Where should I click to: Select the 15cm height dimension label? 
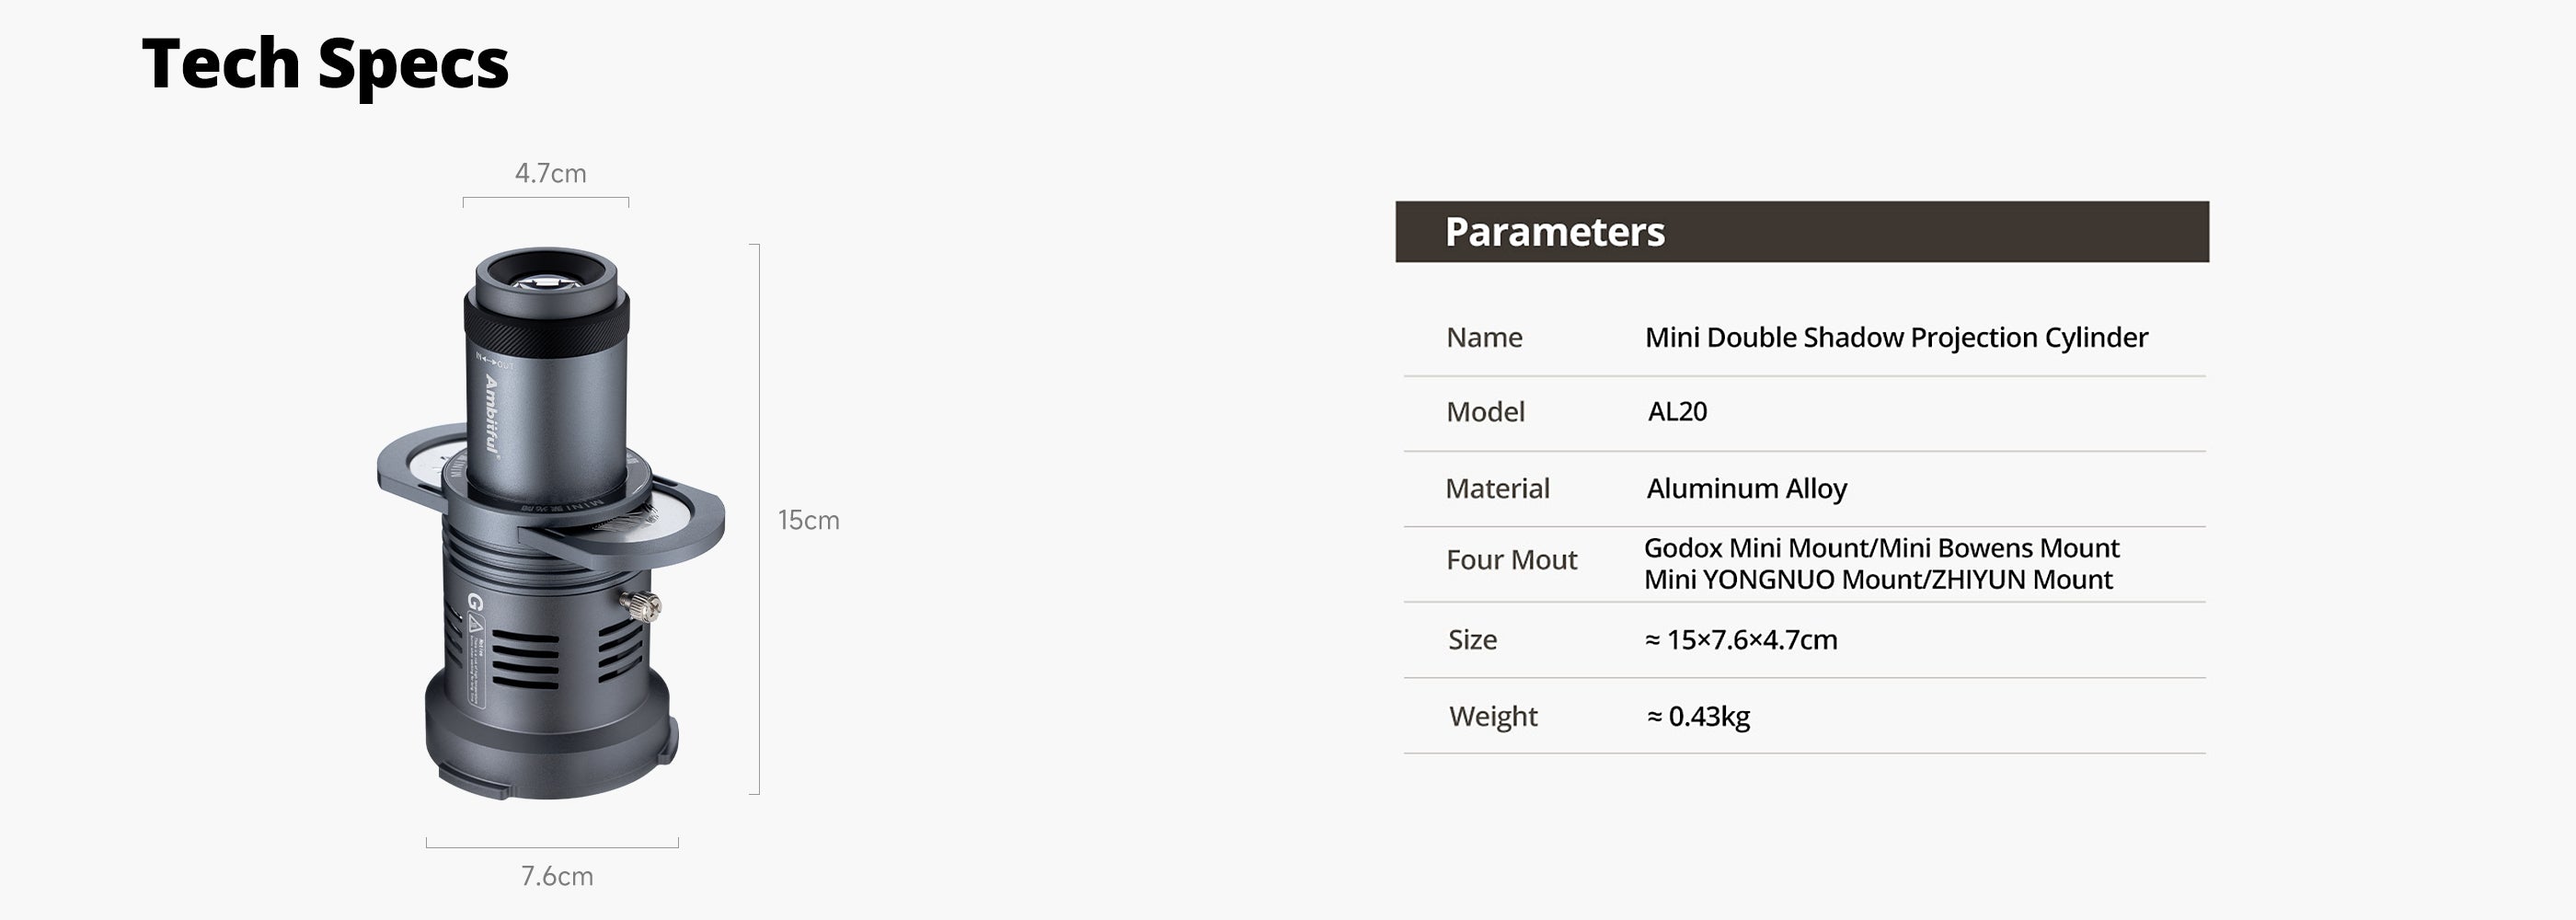(808, 520)
